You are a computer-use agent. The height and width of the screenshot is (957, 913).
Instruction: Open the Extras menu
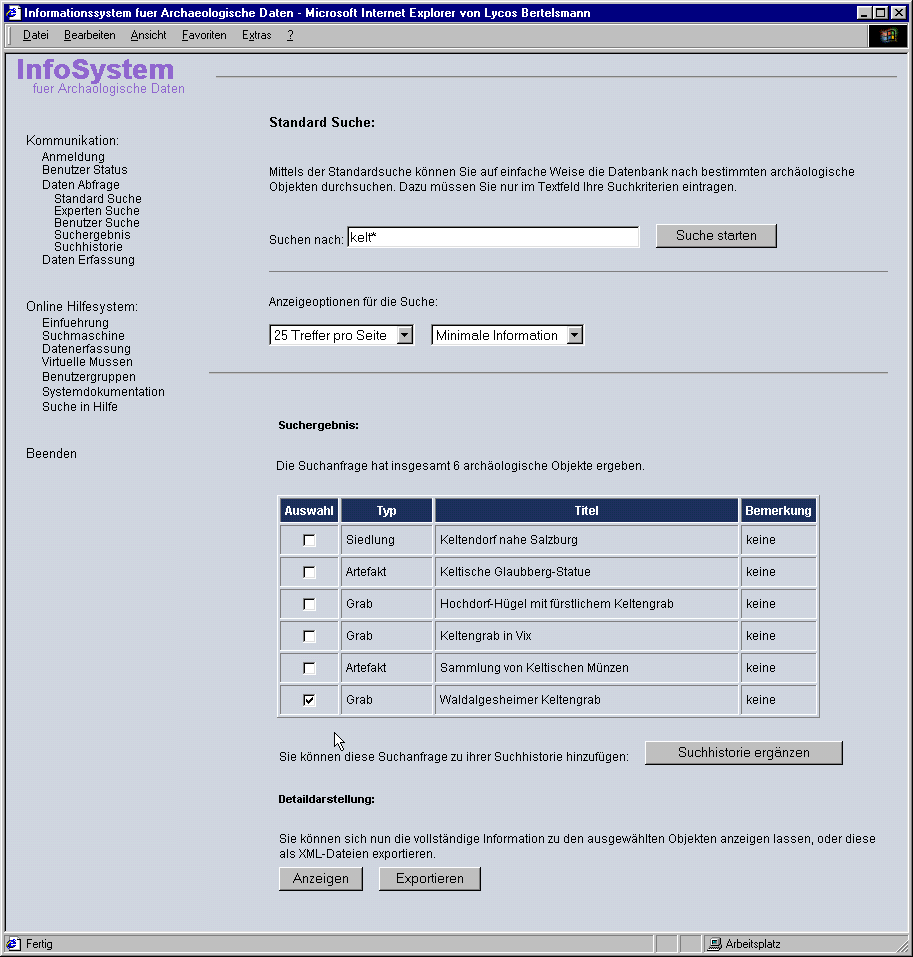(256, 35)
